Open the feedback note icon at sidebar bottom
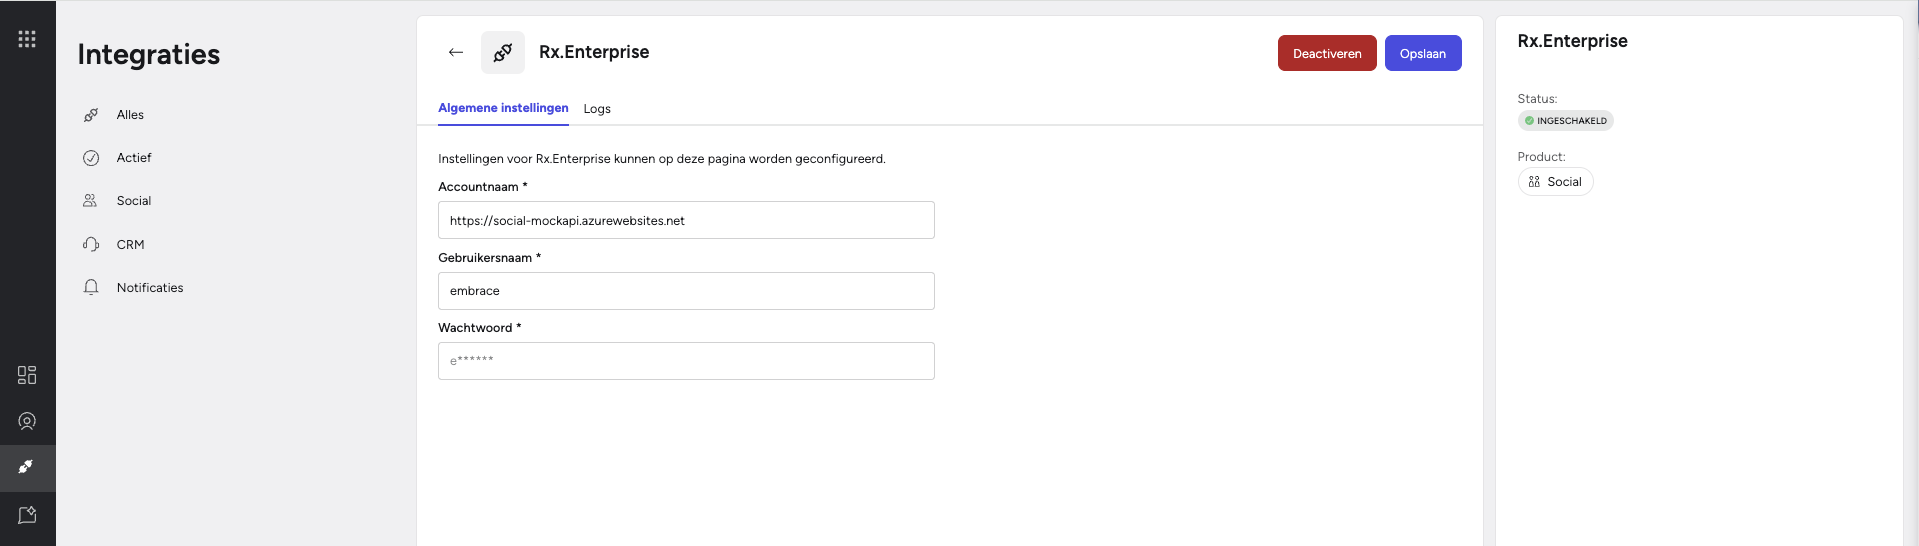Image resolution: width=1919 pixels, height=546 pixels. tap(27, 515)
